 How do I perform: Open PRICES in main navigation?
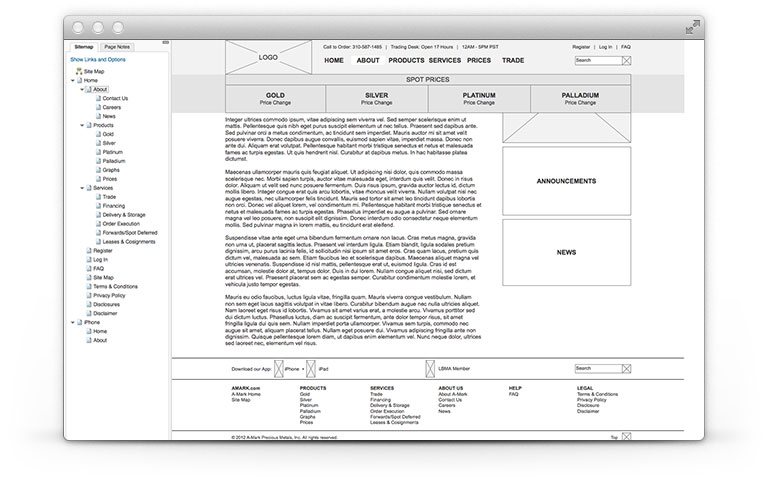pyautogui.click(x=479, y=60)
